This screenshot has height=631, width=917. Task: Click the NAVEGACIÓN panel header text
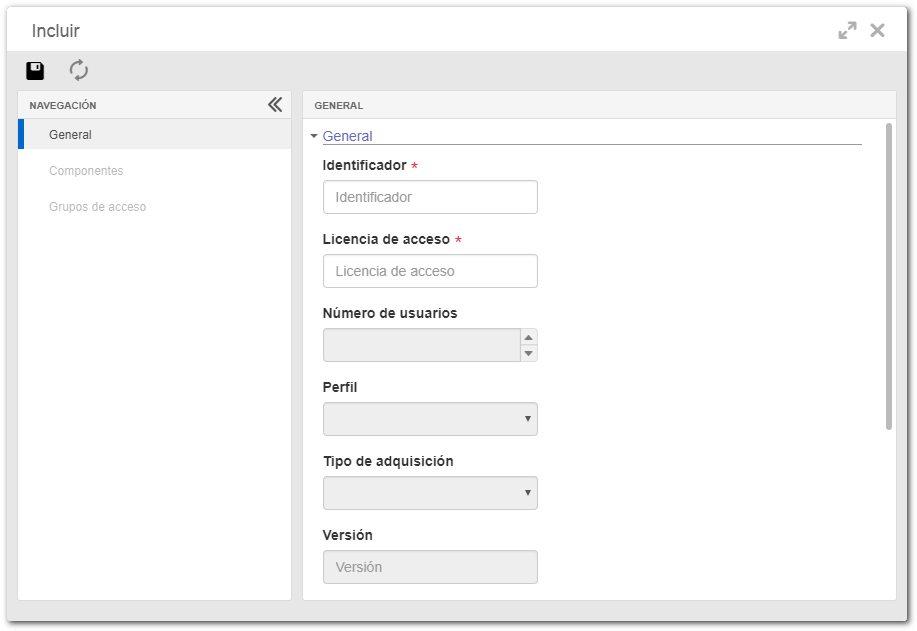point(63,106)
